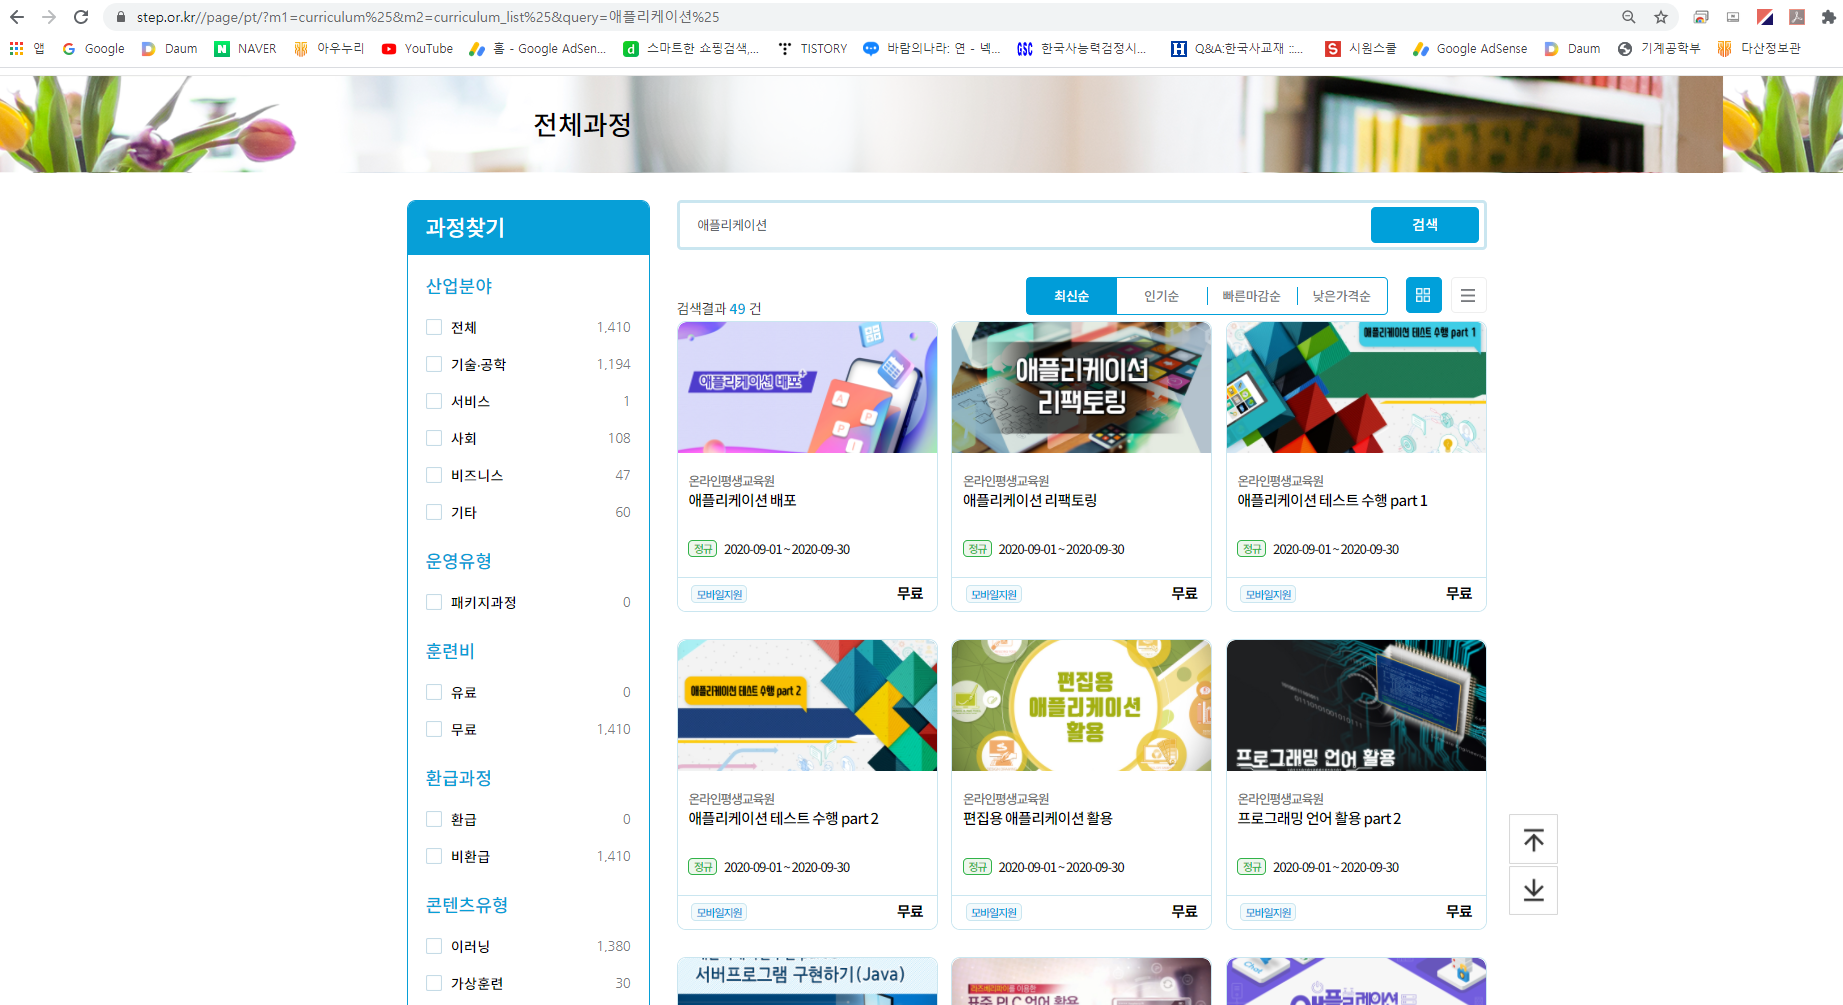1843x1005 pixels.
Task: Jump to top of page arrow
Action: click(x=1533, y=840)
